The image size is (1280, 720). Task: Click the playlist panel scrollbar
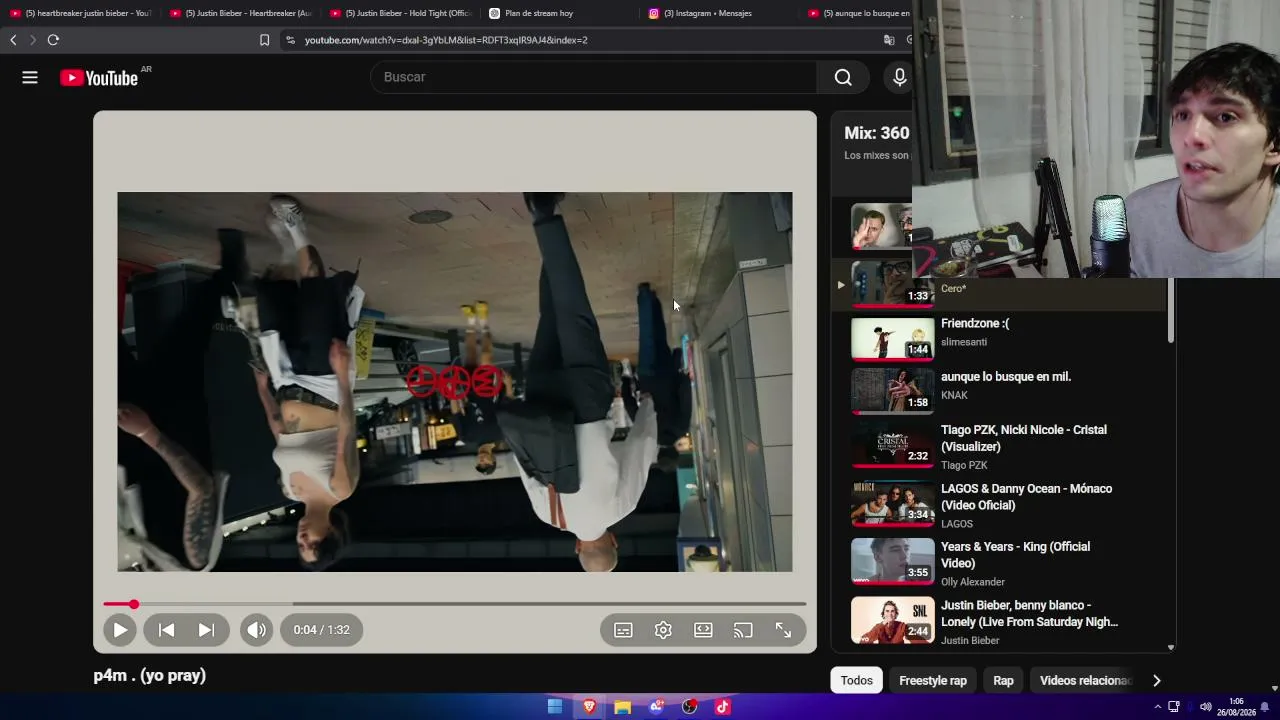coord(1170,312)
